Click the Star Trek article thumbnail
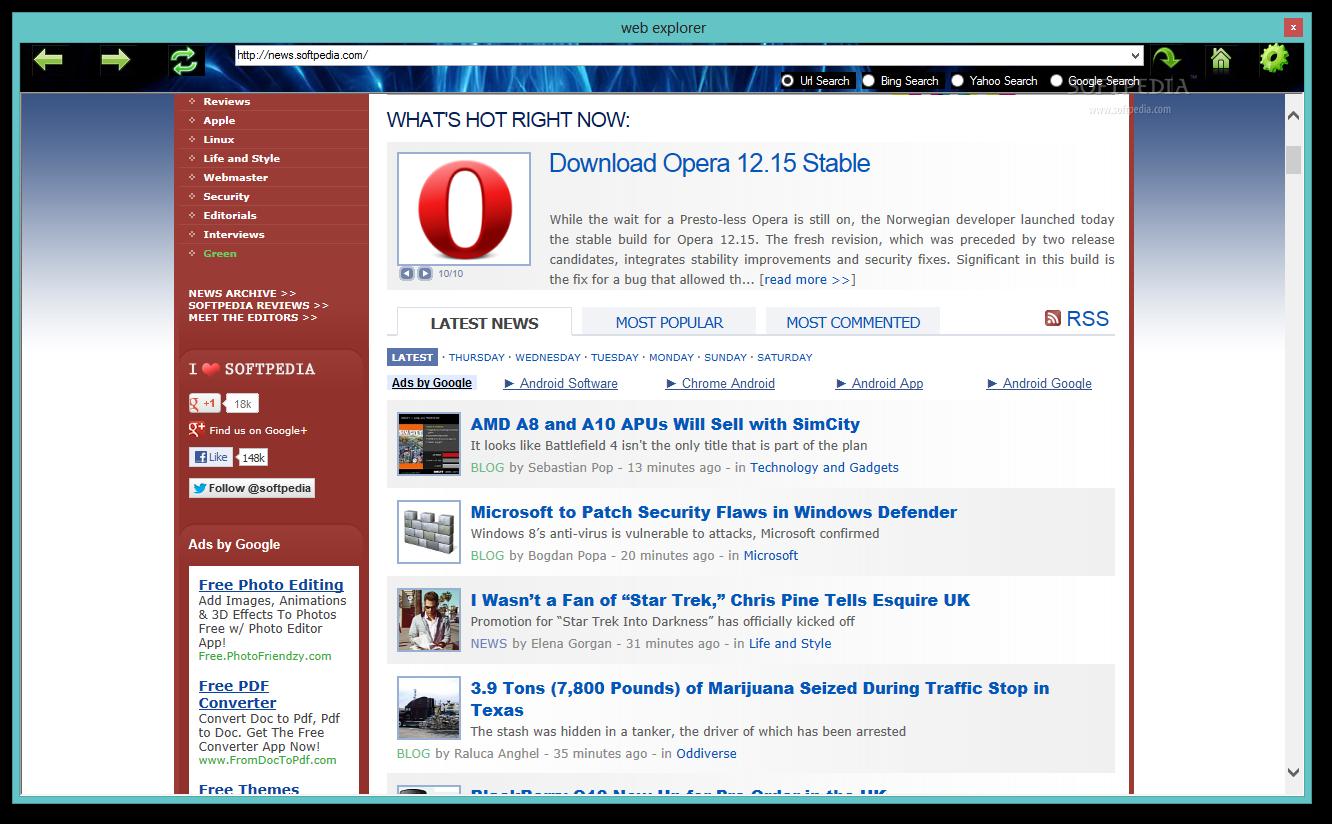1332x824 pixels. (429, 619)
